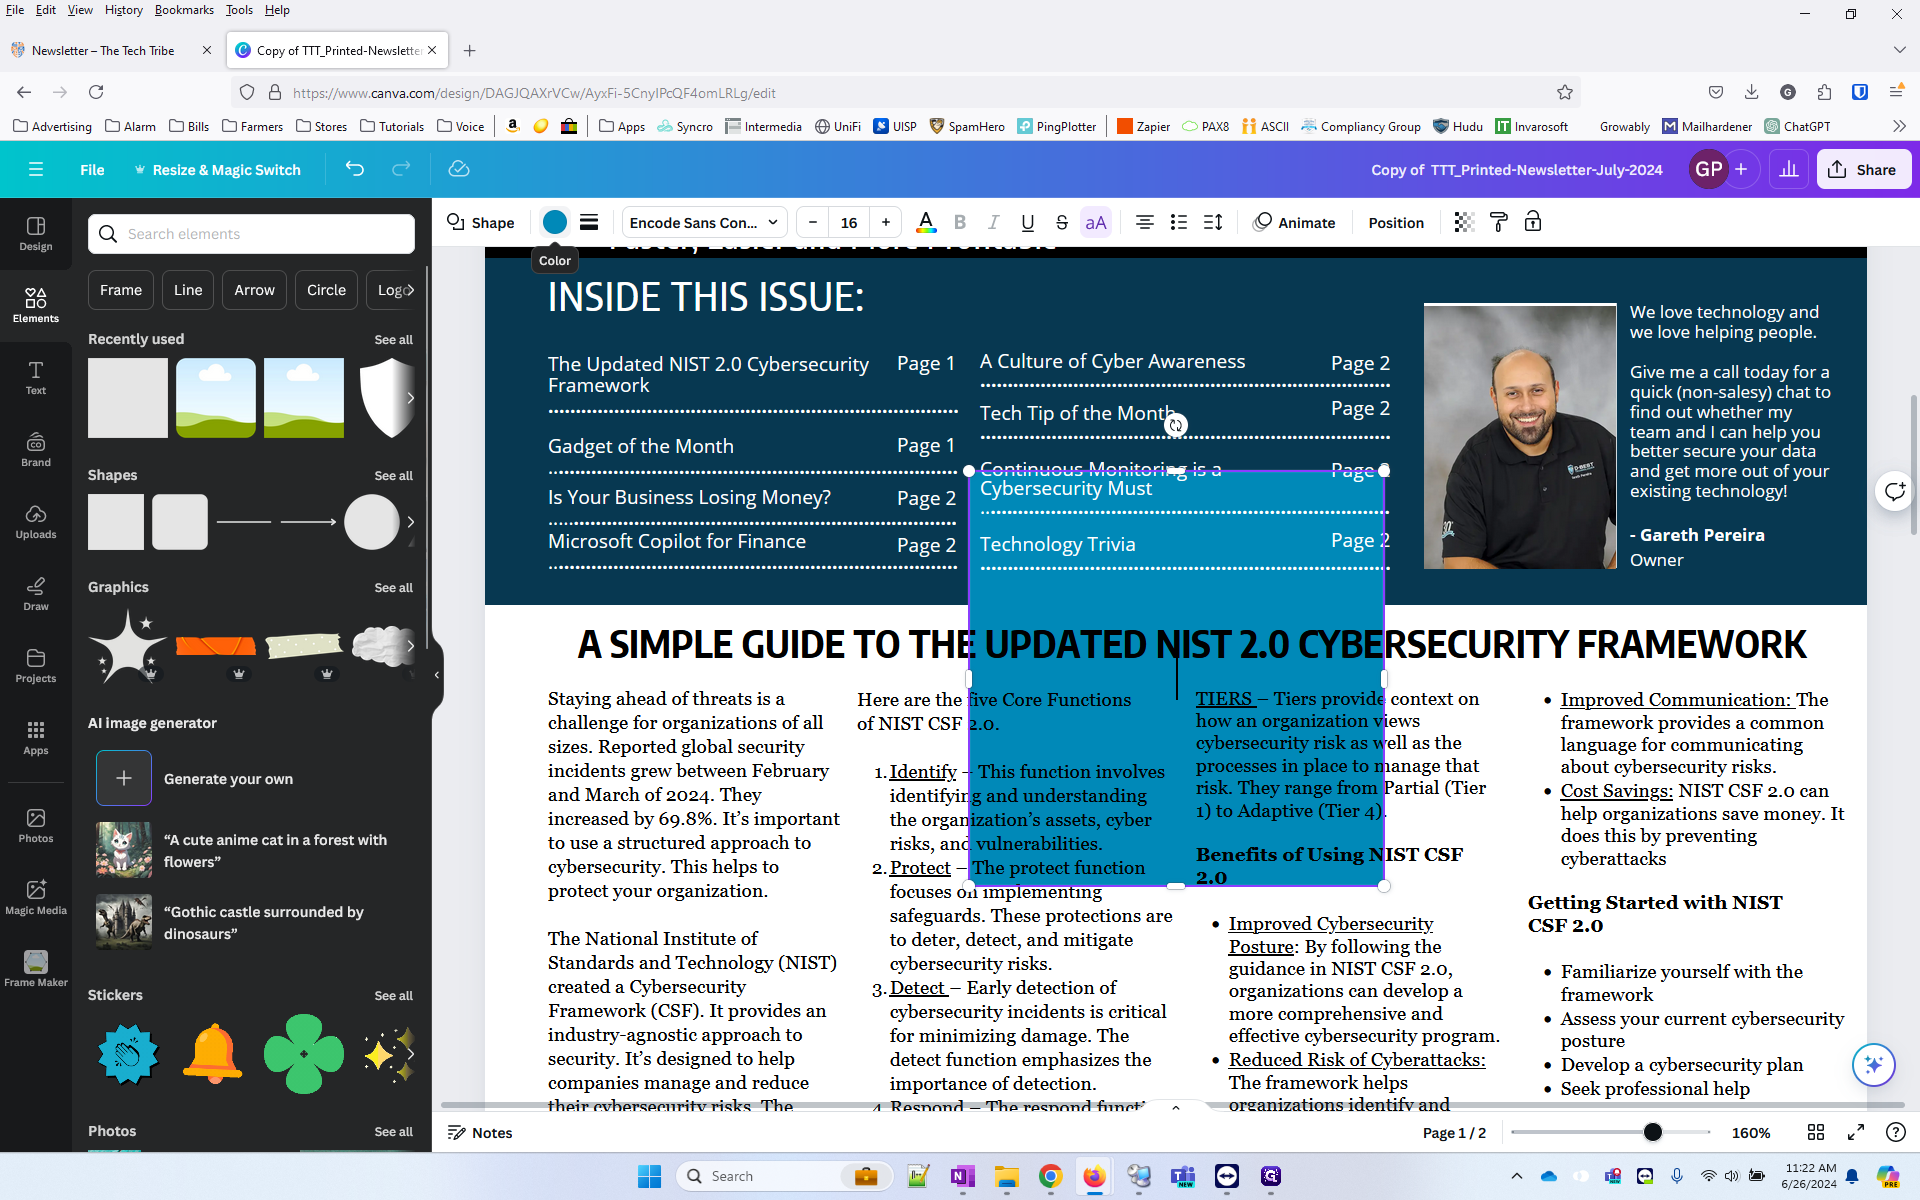The width and height of the screenshot is (1920, 1200).
Task: Lock the selected element
Action: pos(1532,222)
